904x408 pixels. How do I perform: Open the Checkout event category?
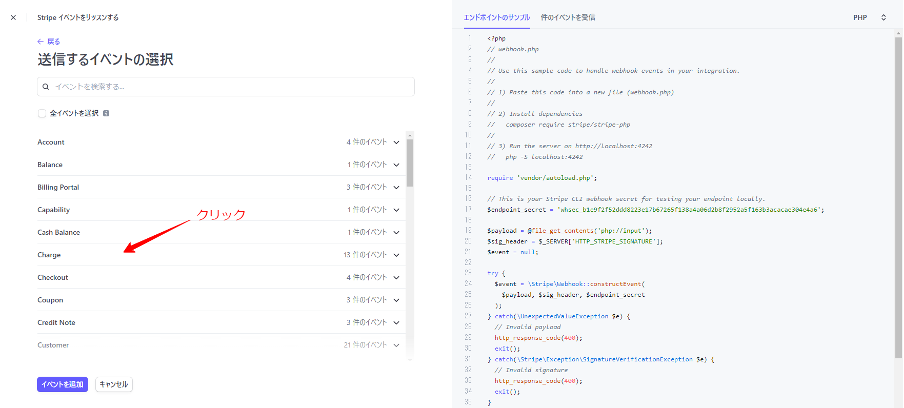click(53, 277)
